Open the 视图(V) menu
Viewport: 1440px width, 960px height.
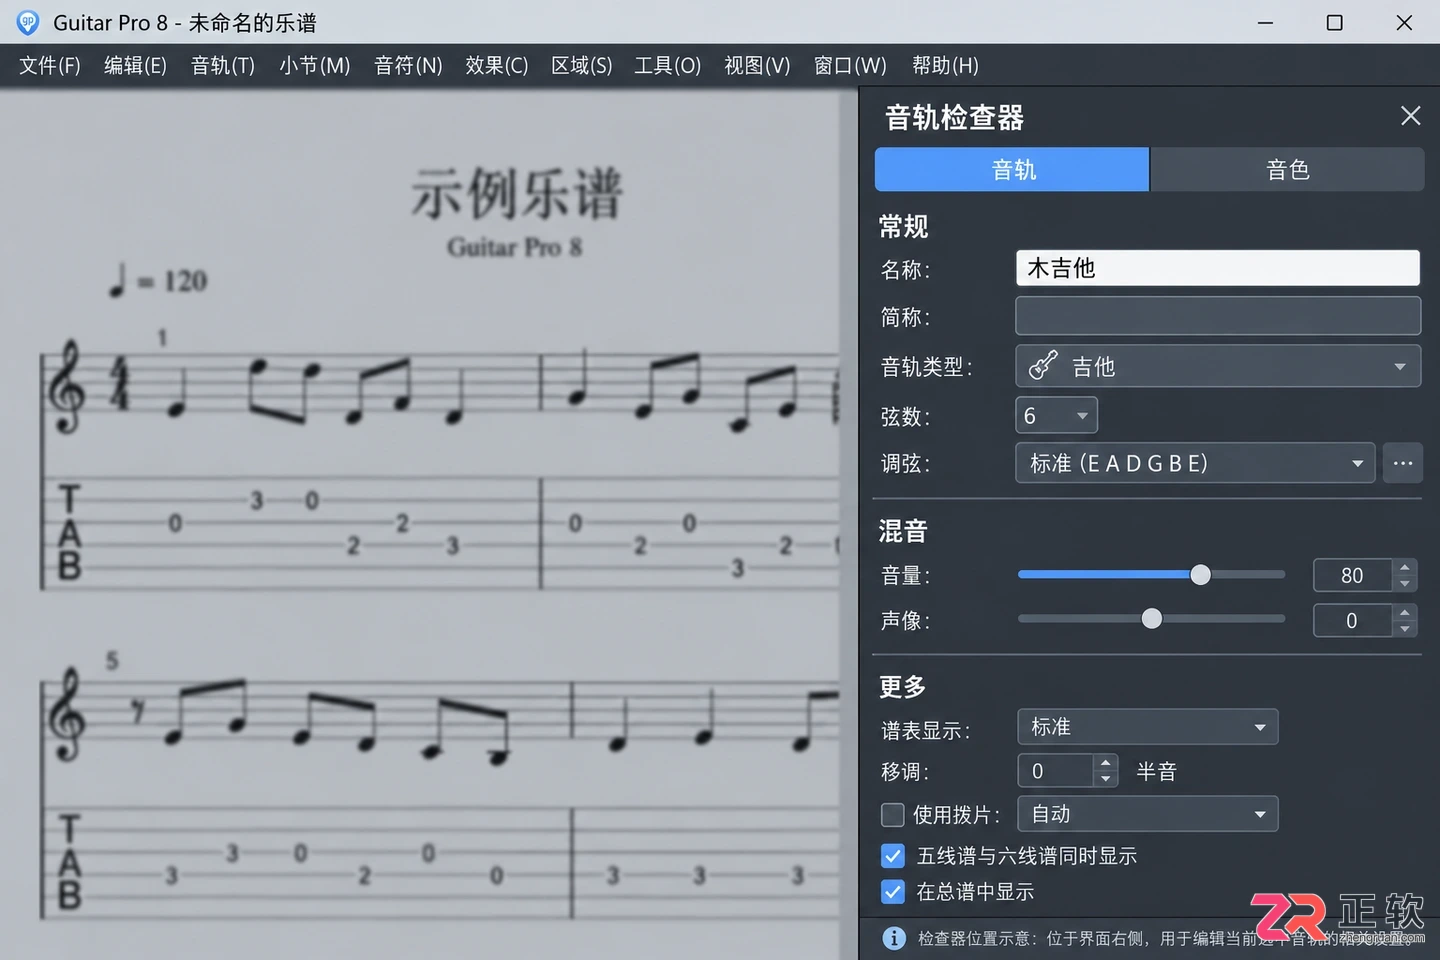[757, 66]
